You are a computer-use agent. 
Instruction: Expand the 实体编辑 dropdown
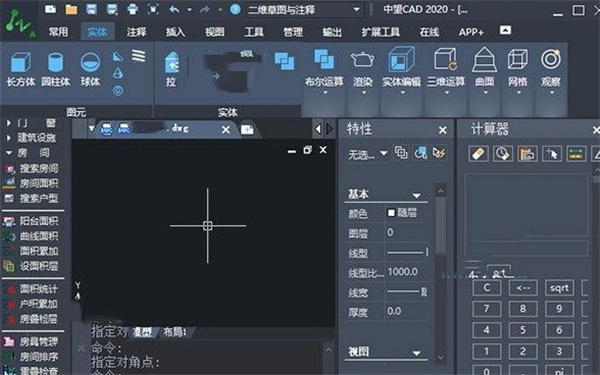pos(402,92)
